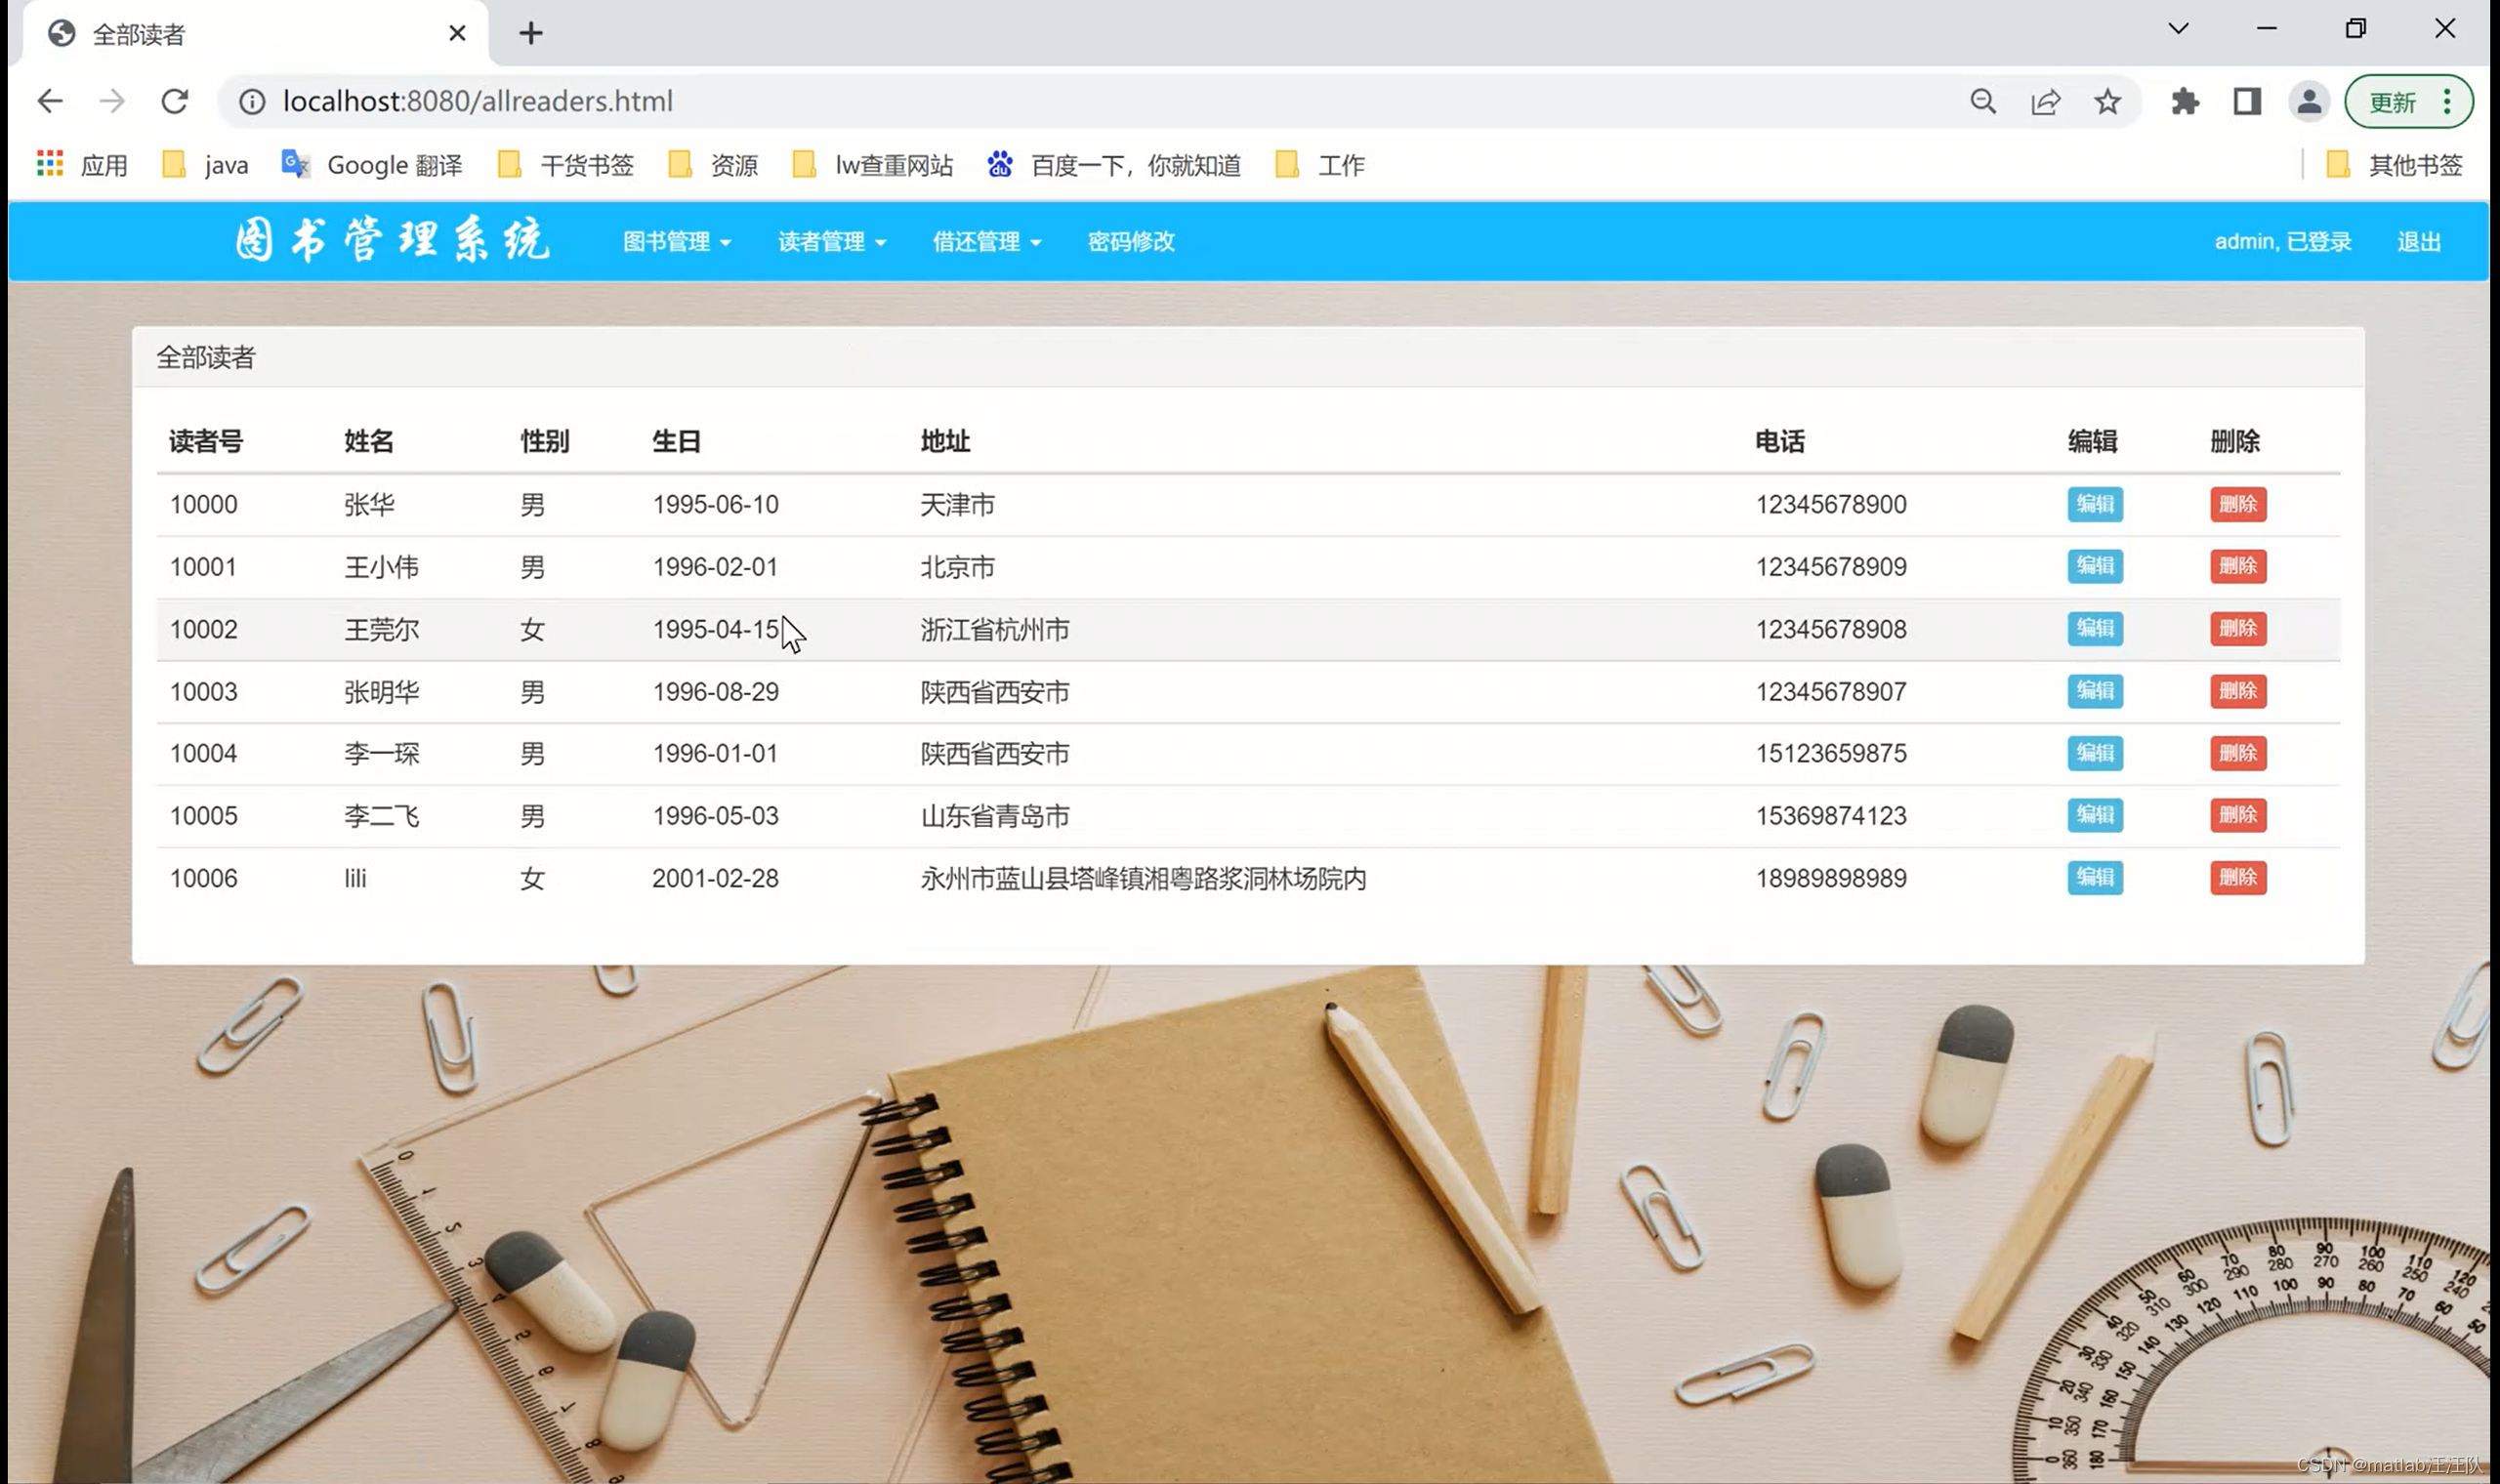This screenshot has height=1484, width=2500.
Task: Open the Chrome profile avatar icon
Action: point(2308,101)
